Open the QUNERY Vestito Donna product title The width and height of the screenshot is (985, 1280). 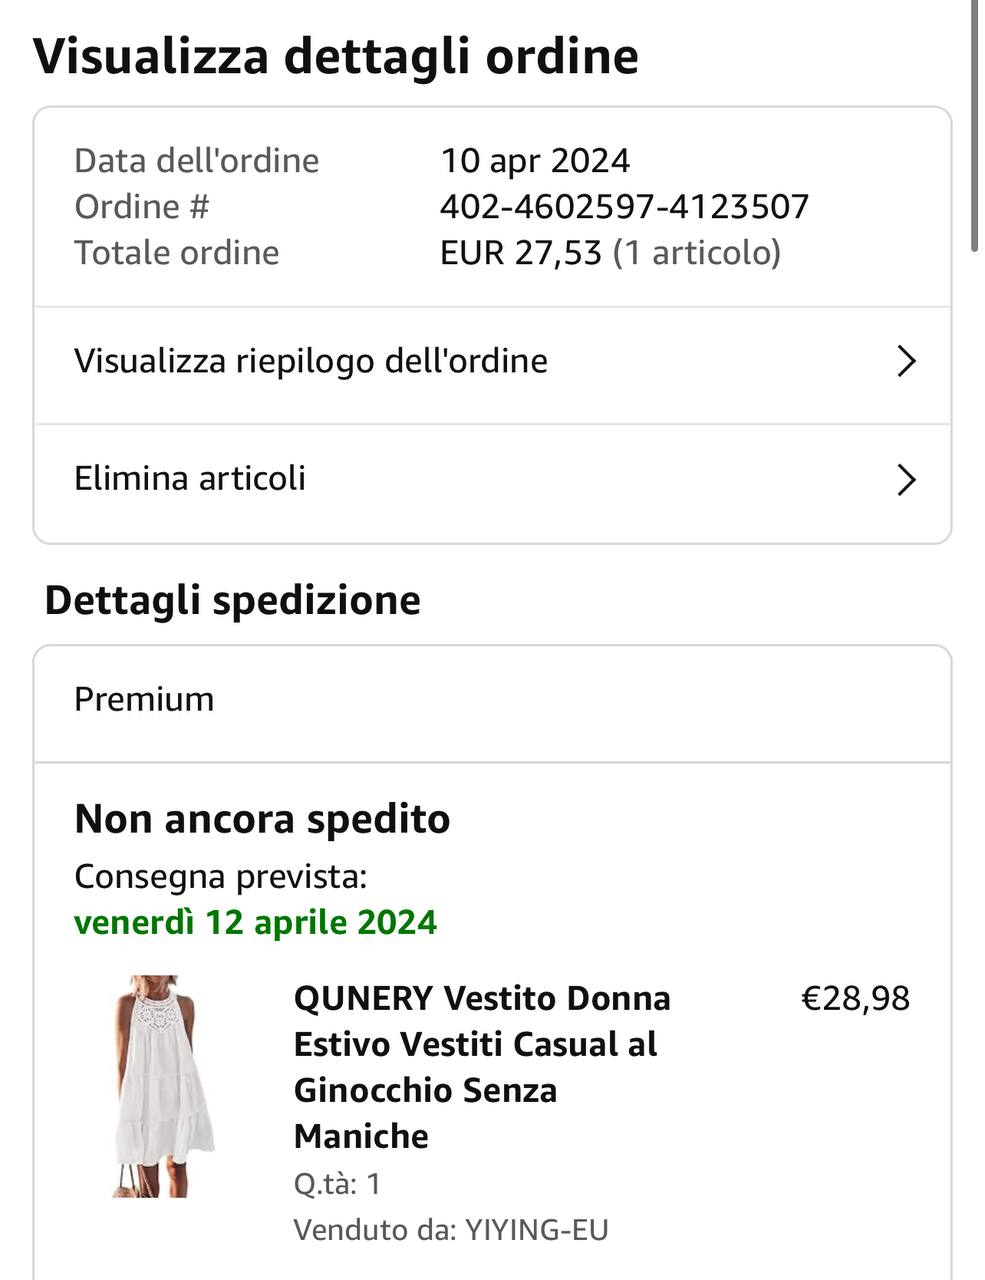tap(482, 1066)
